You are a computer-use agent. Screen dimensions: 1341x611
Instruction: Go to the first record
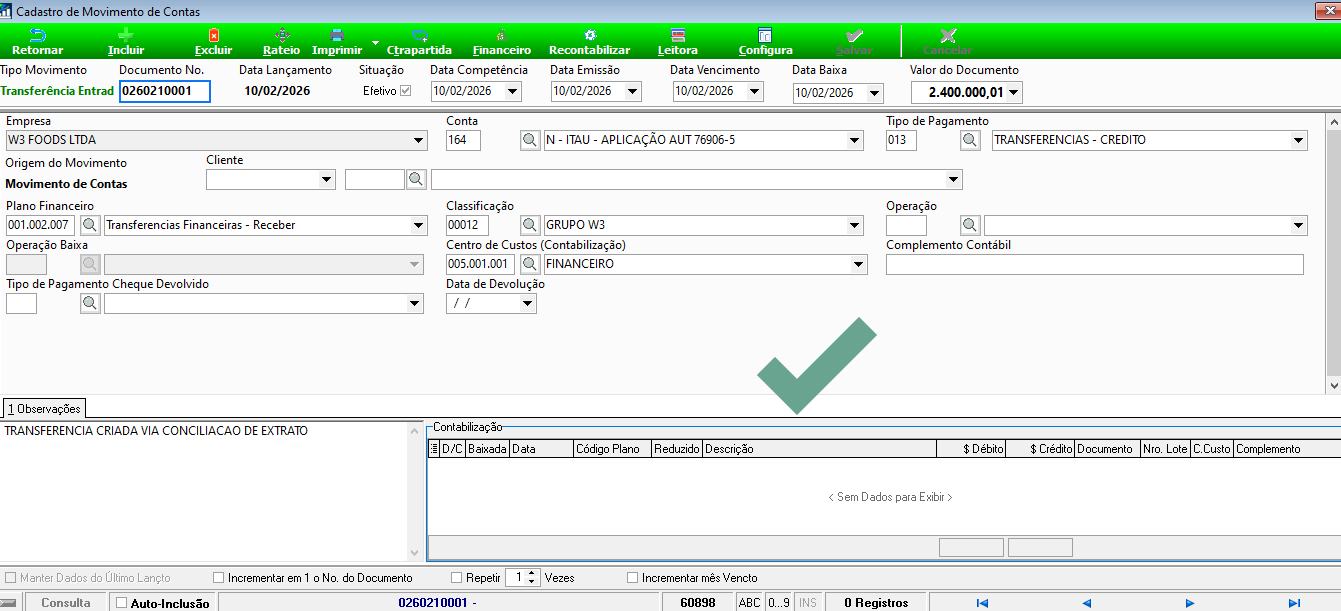point(982,603)
